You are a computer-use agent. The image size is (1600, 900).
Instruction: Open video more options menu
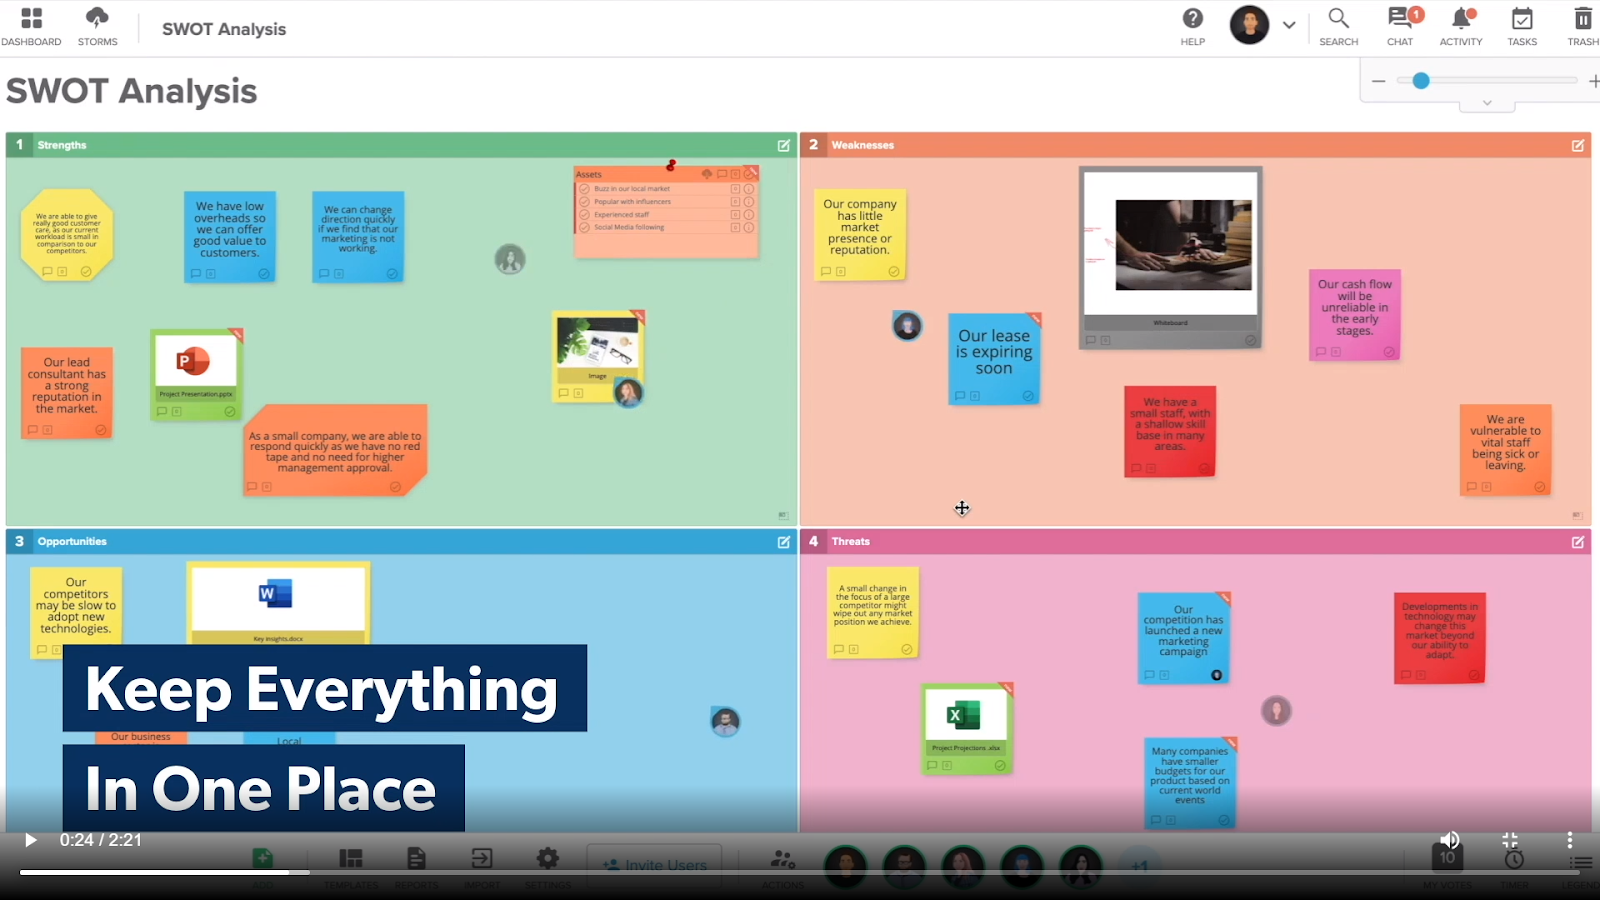pyautogui.click(x=1570, y=840)
